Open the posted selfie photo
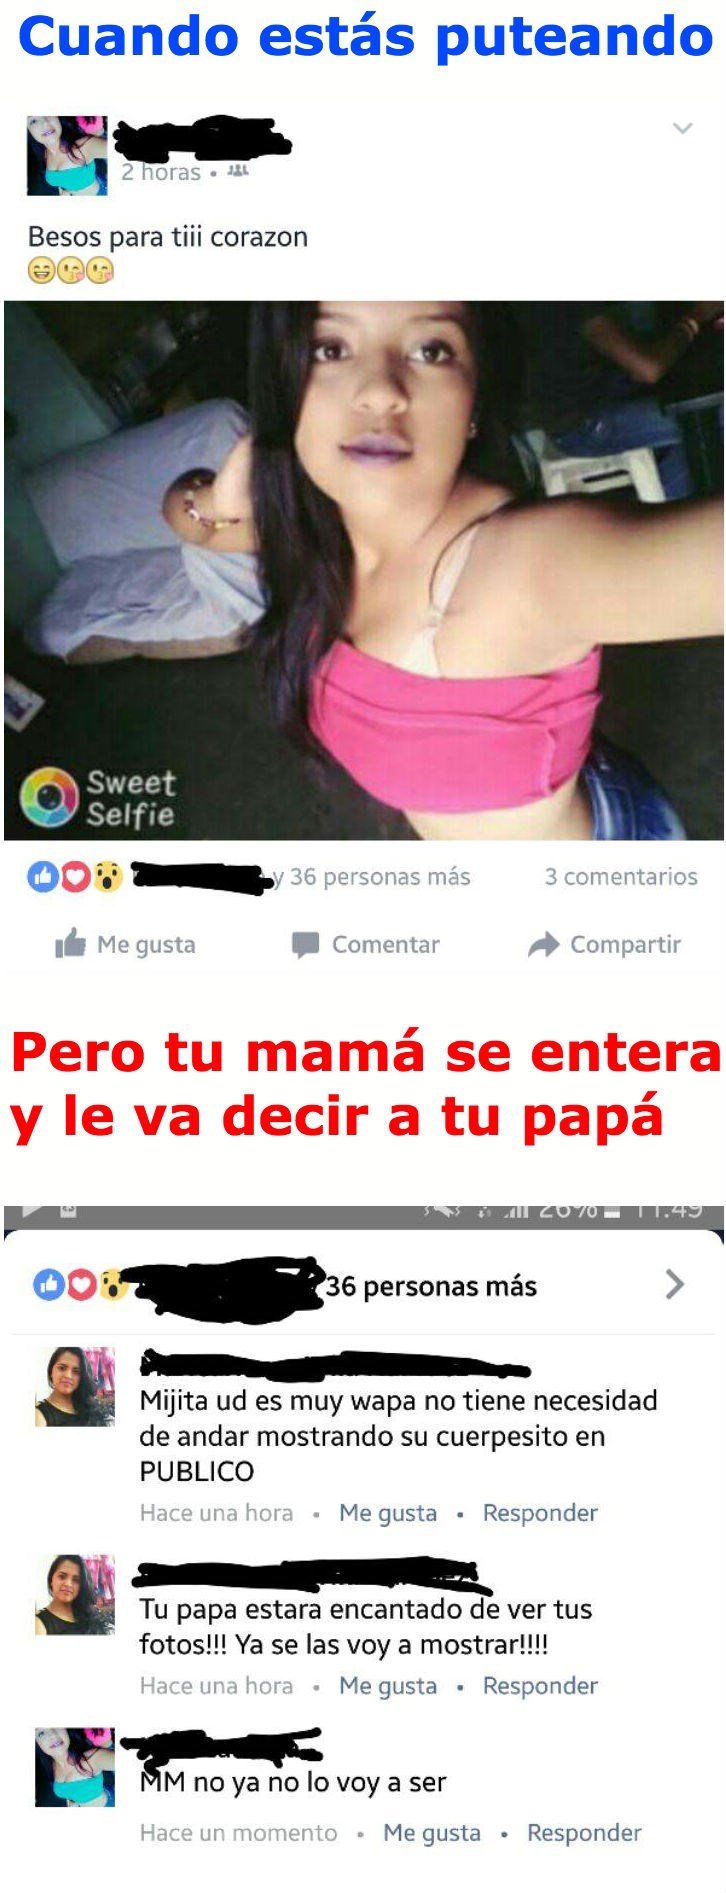This screenshot has width=726, height=1893. point(363,570)
